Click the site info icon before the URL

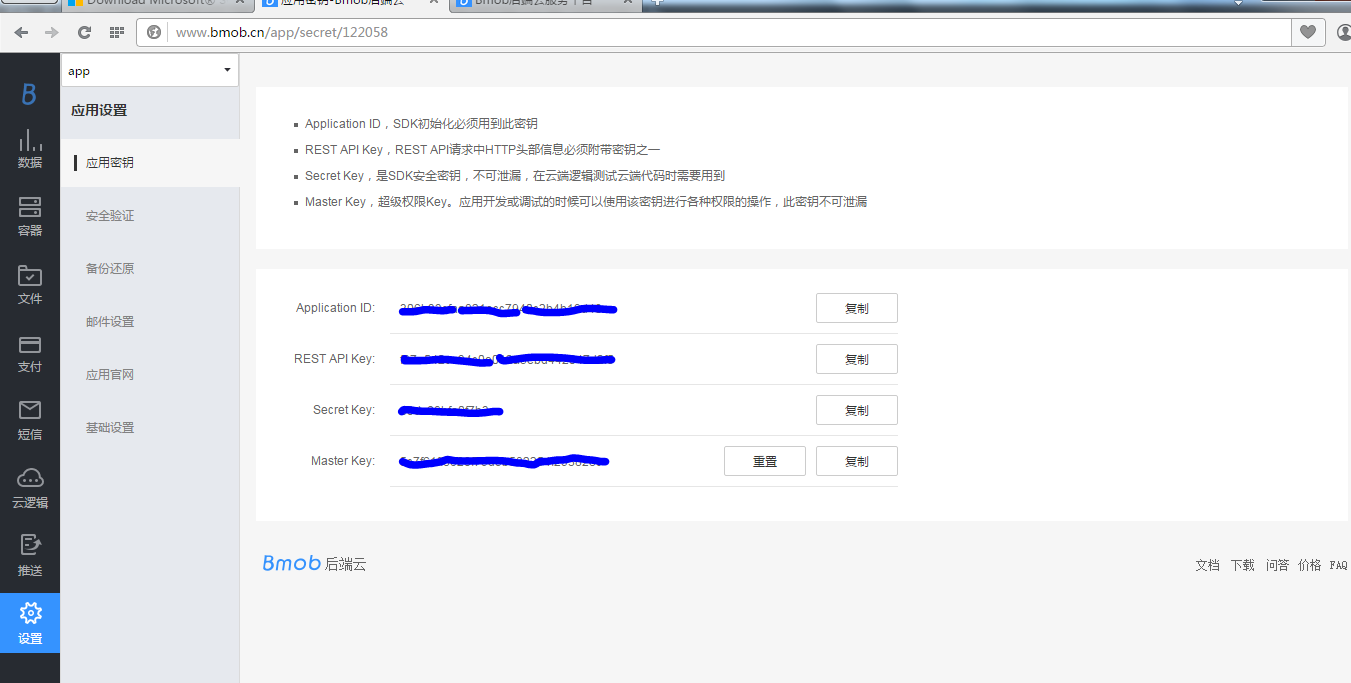[x=154, y=32]
